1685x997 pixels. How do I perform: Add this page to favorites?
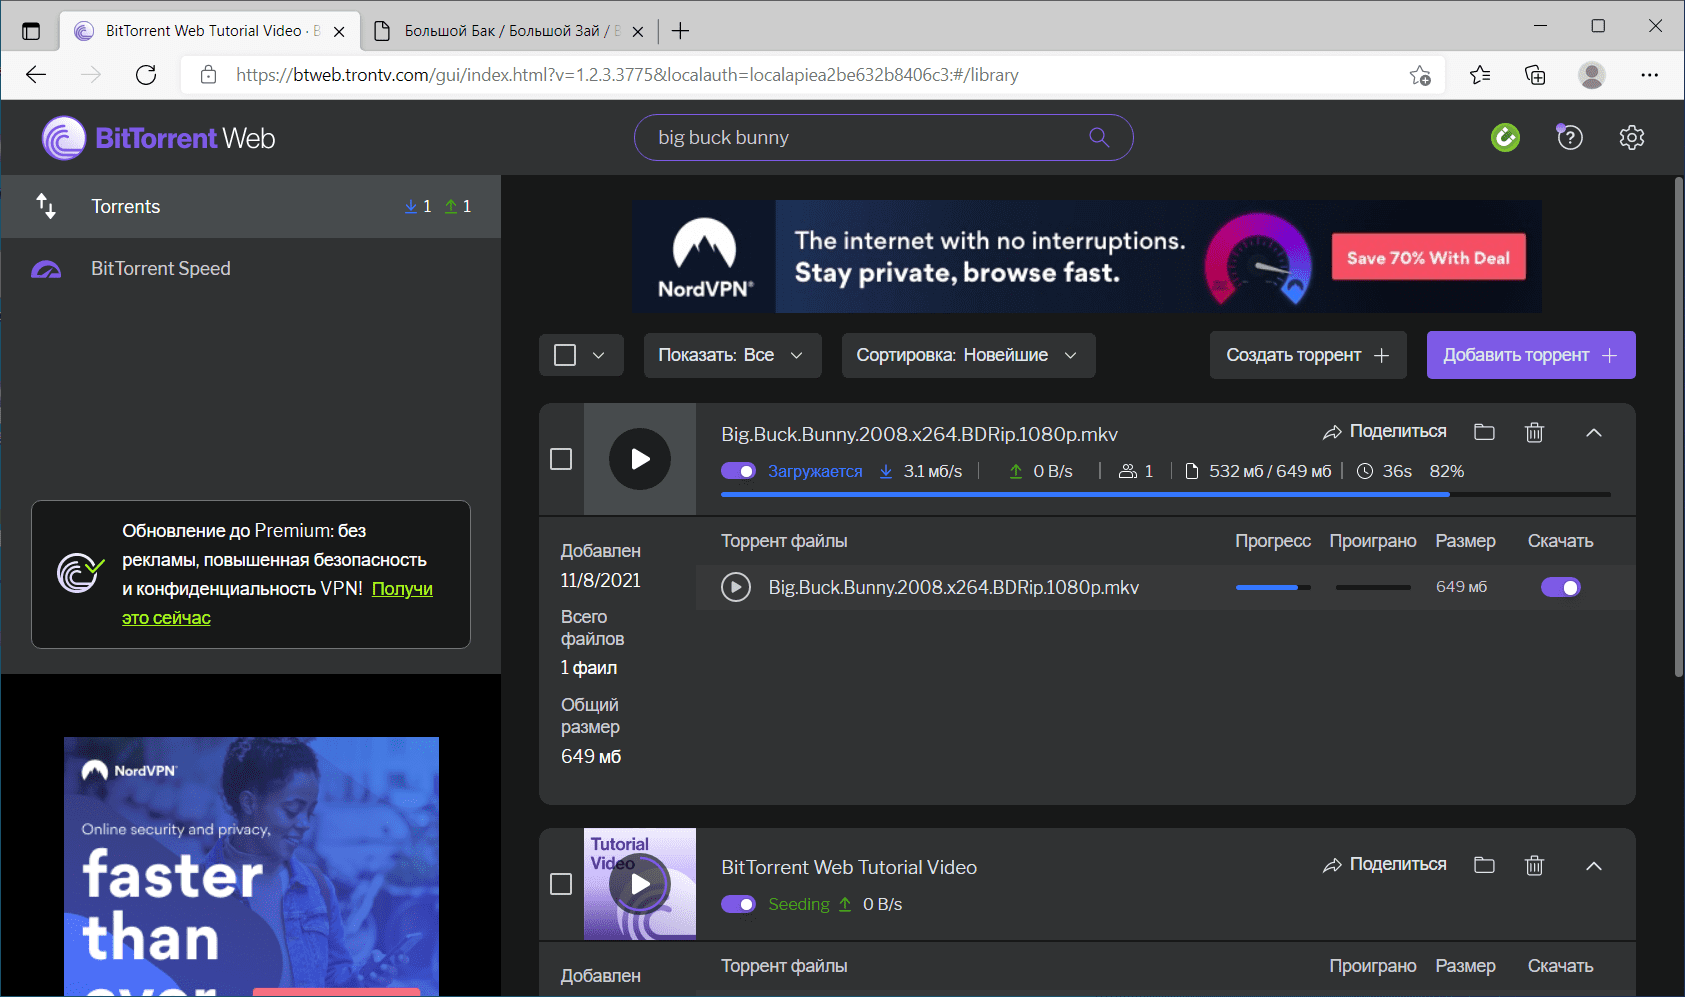(x=1420, y=75)
